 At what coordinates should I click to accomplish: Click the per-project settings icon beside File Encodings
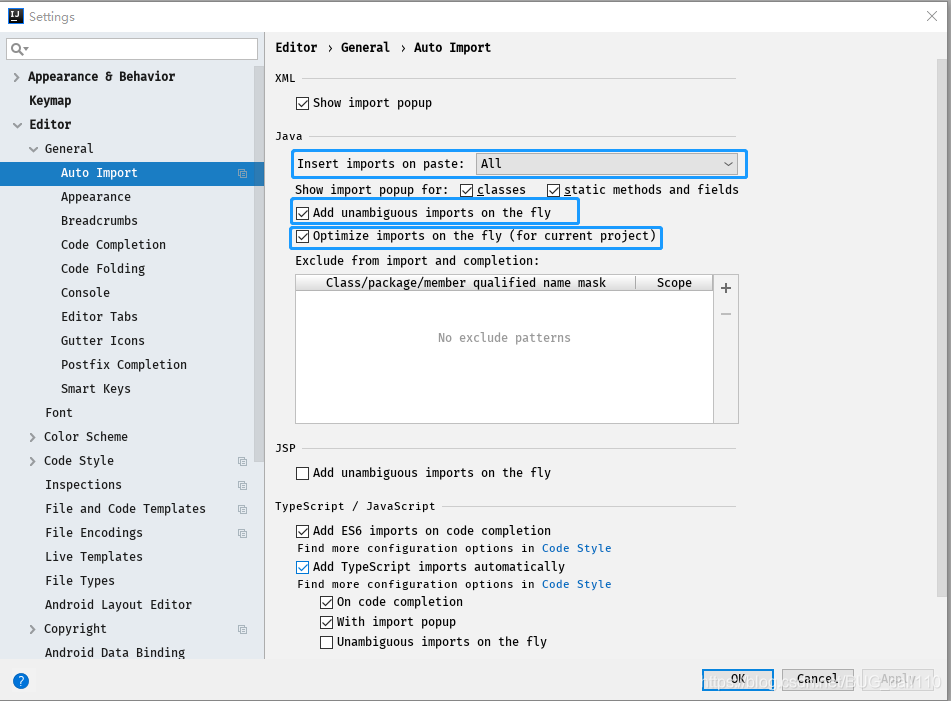pyautogui.click(x=241, y=533)
